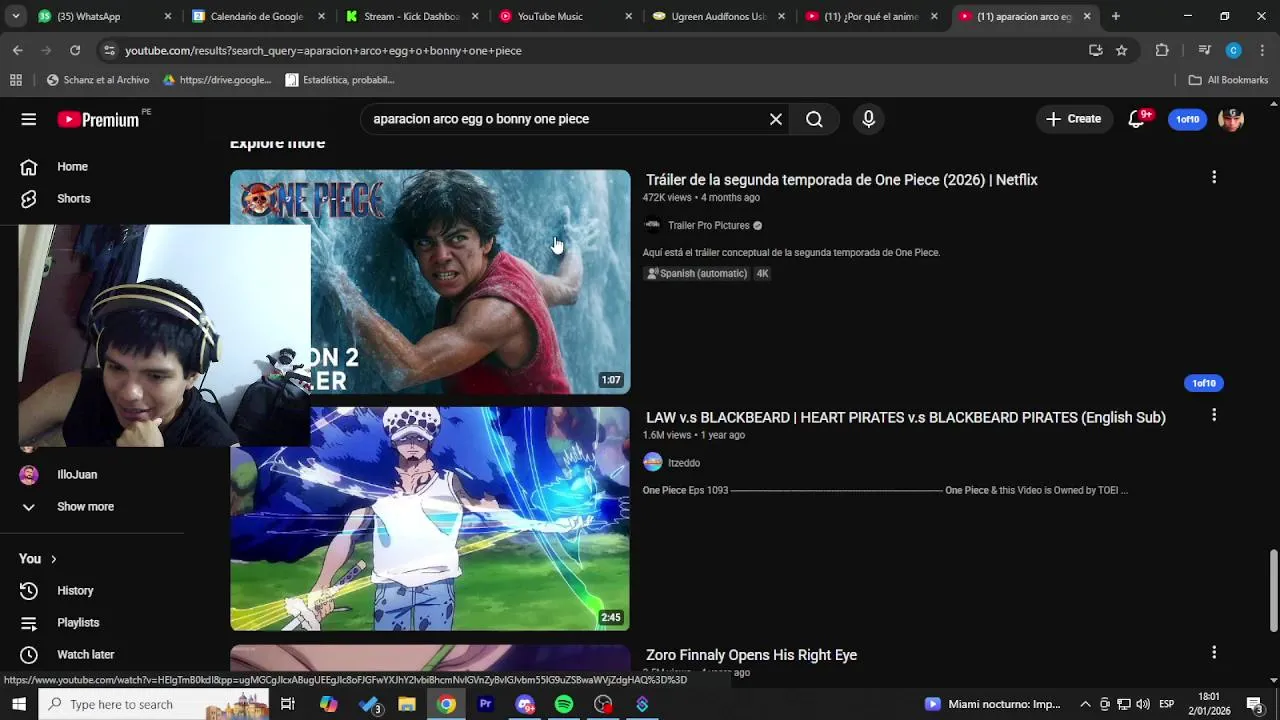Click title Tráiler de la segunda temporada

[x=841, y=180]
